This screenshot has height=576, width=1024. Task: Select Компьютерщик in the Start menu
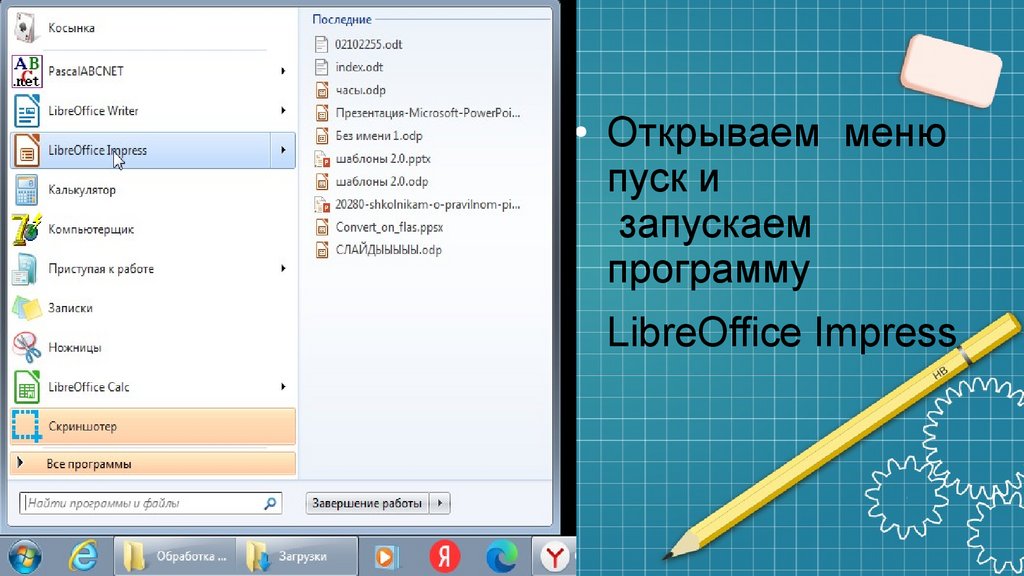tap(153, 229)
